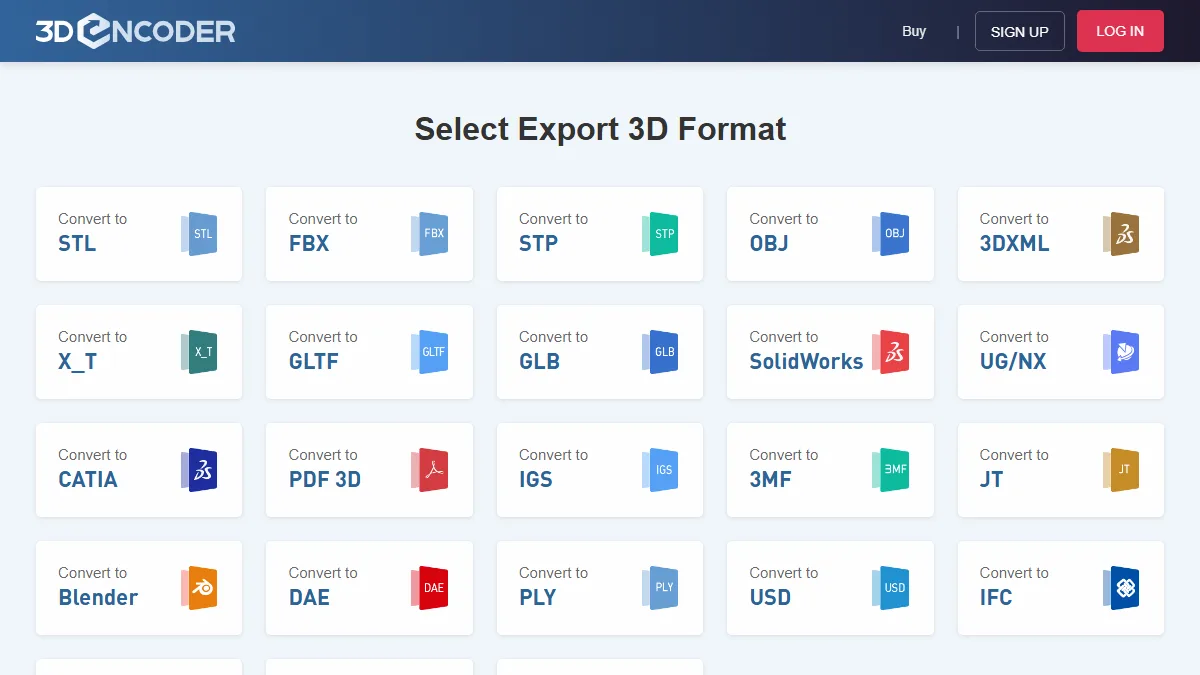Click the UG/NX format icon
The height and width of the screenshot is (675, 1200).
(x=1121, y=352)
